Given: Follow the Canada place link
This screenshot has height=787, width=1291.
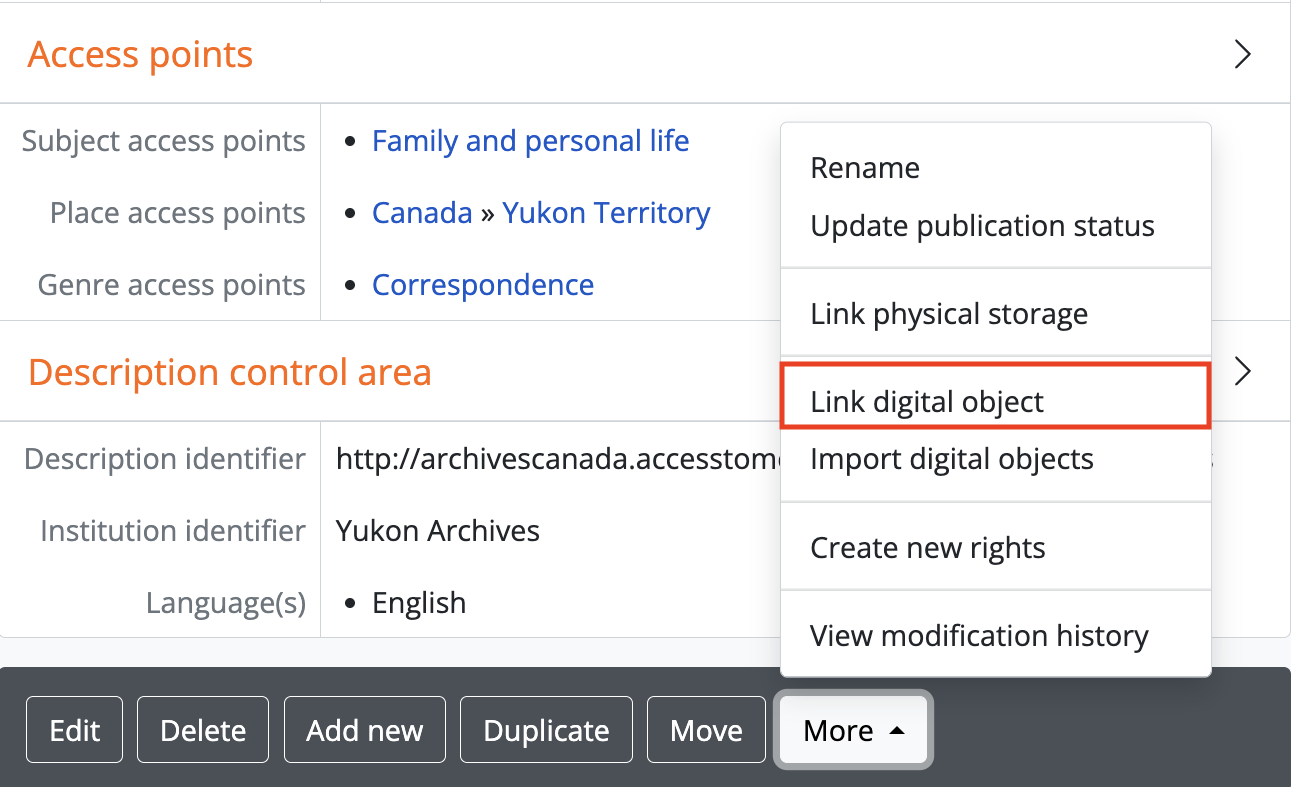Looking at the screenshot, I should pos(422,213).
